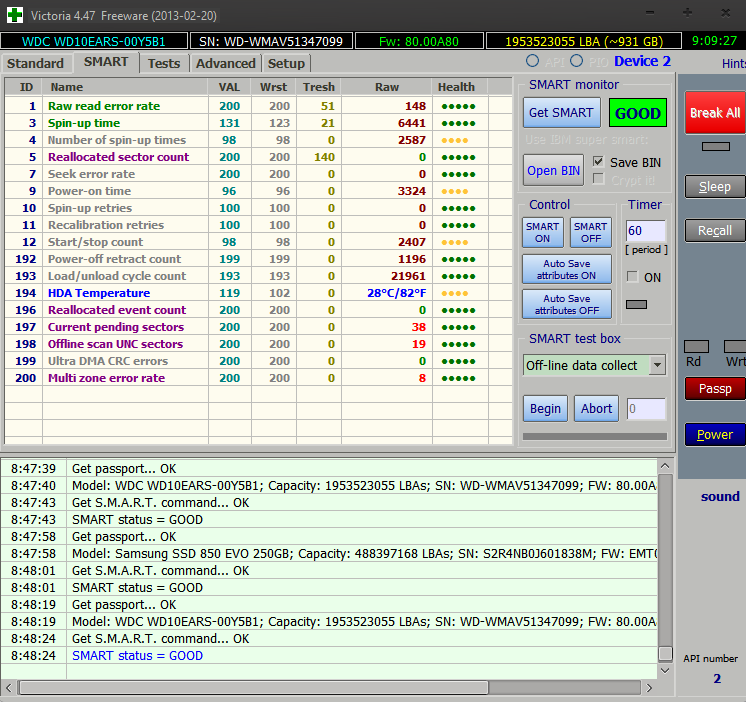746x702 pixels.
Task: Click Auto Save attributes OFF
Action: 567,304
